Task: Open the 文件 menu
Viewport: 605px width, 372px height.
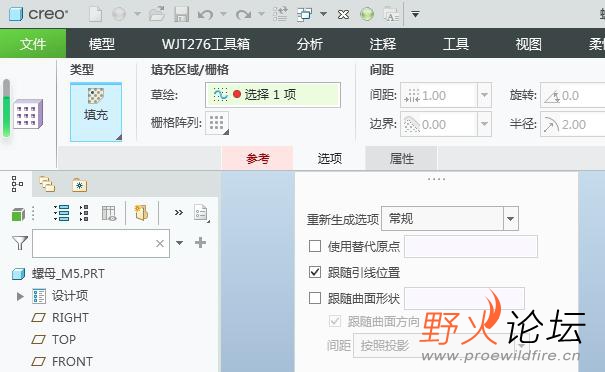Action: pyautogui.click(x=33, y=44)
